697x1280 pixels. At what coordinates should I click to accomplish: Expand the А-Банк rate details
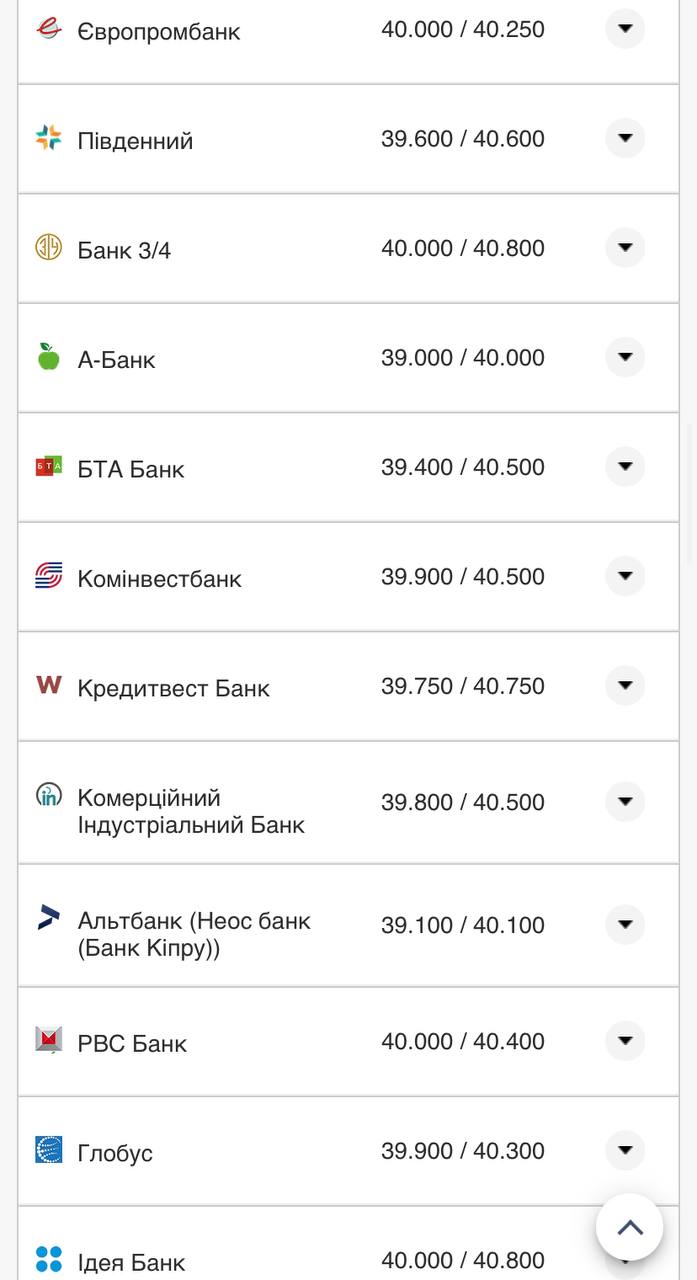point(624,357)
